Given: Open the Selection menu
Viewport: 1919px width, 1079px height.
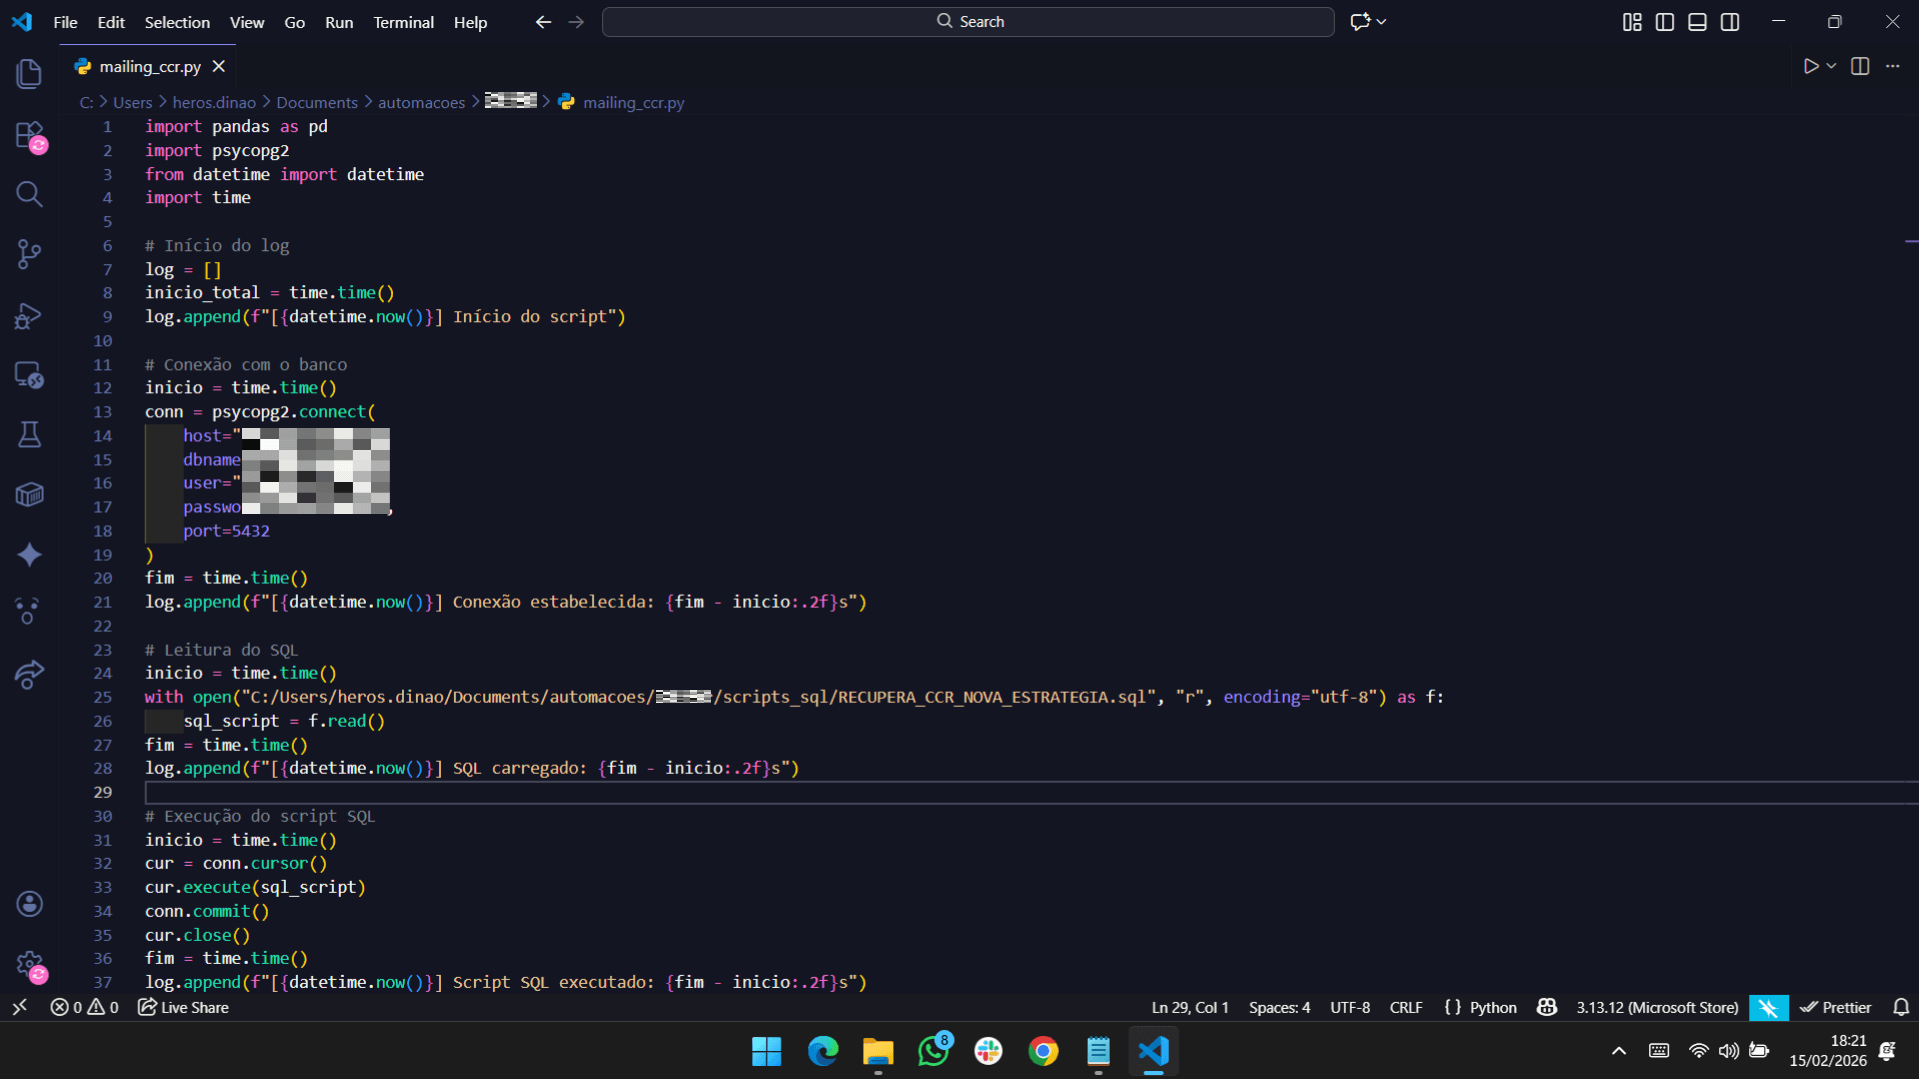Looking at the screenshot, I should [x=177, y=22].
